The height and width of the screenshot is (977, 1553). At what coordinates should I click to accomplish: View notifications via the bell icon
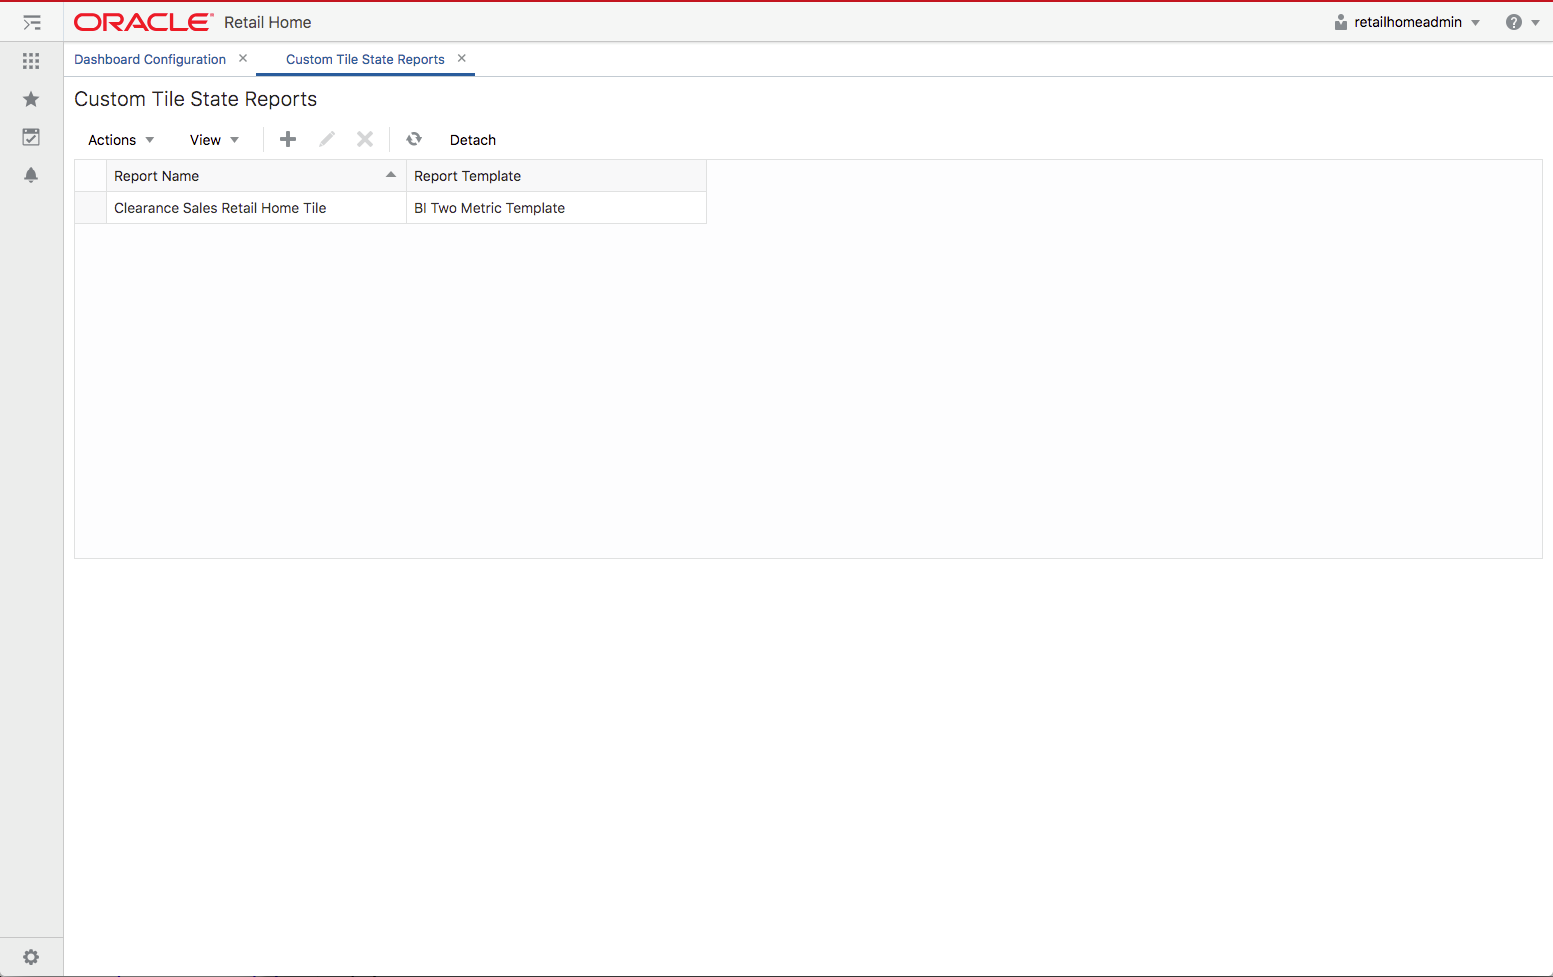tap(30, 175)
